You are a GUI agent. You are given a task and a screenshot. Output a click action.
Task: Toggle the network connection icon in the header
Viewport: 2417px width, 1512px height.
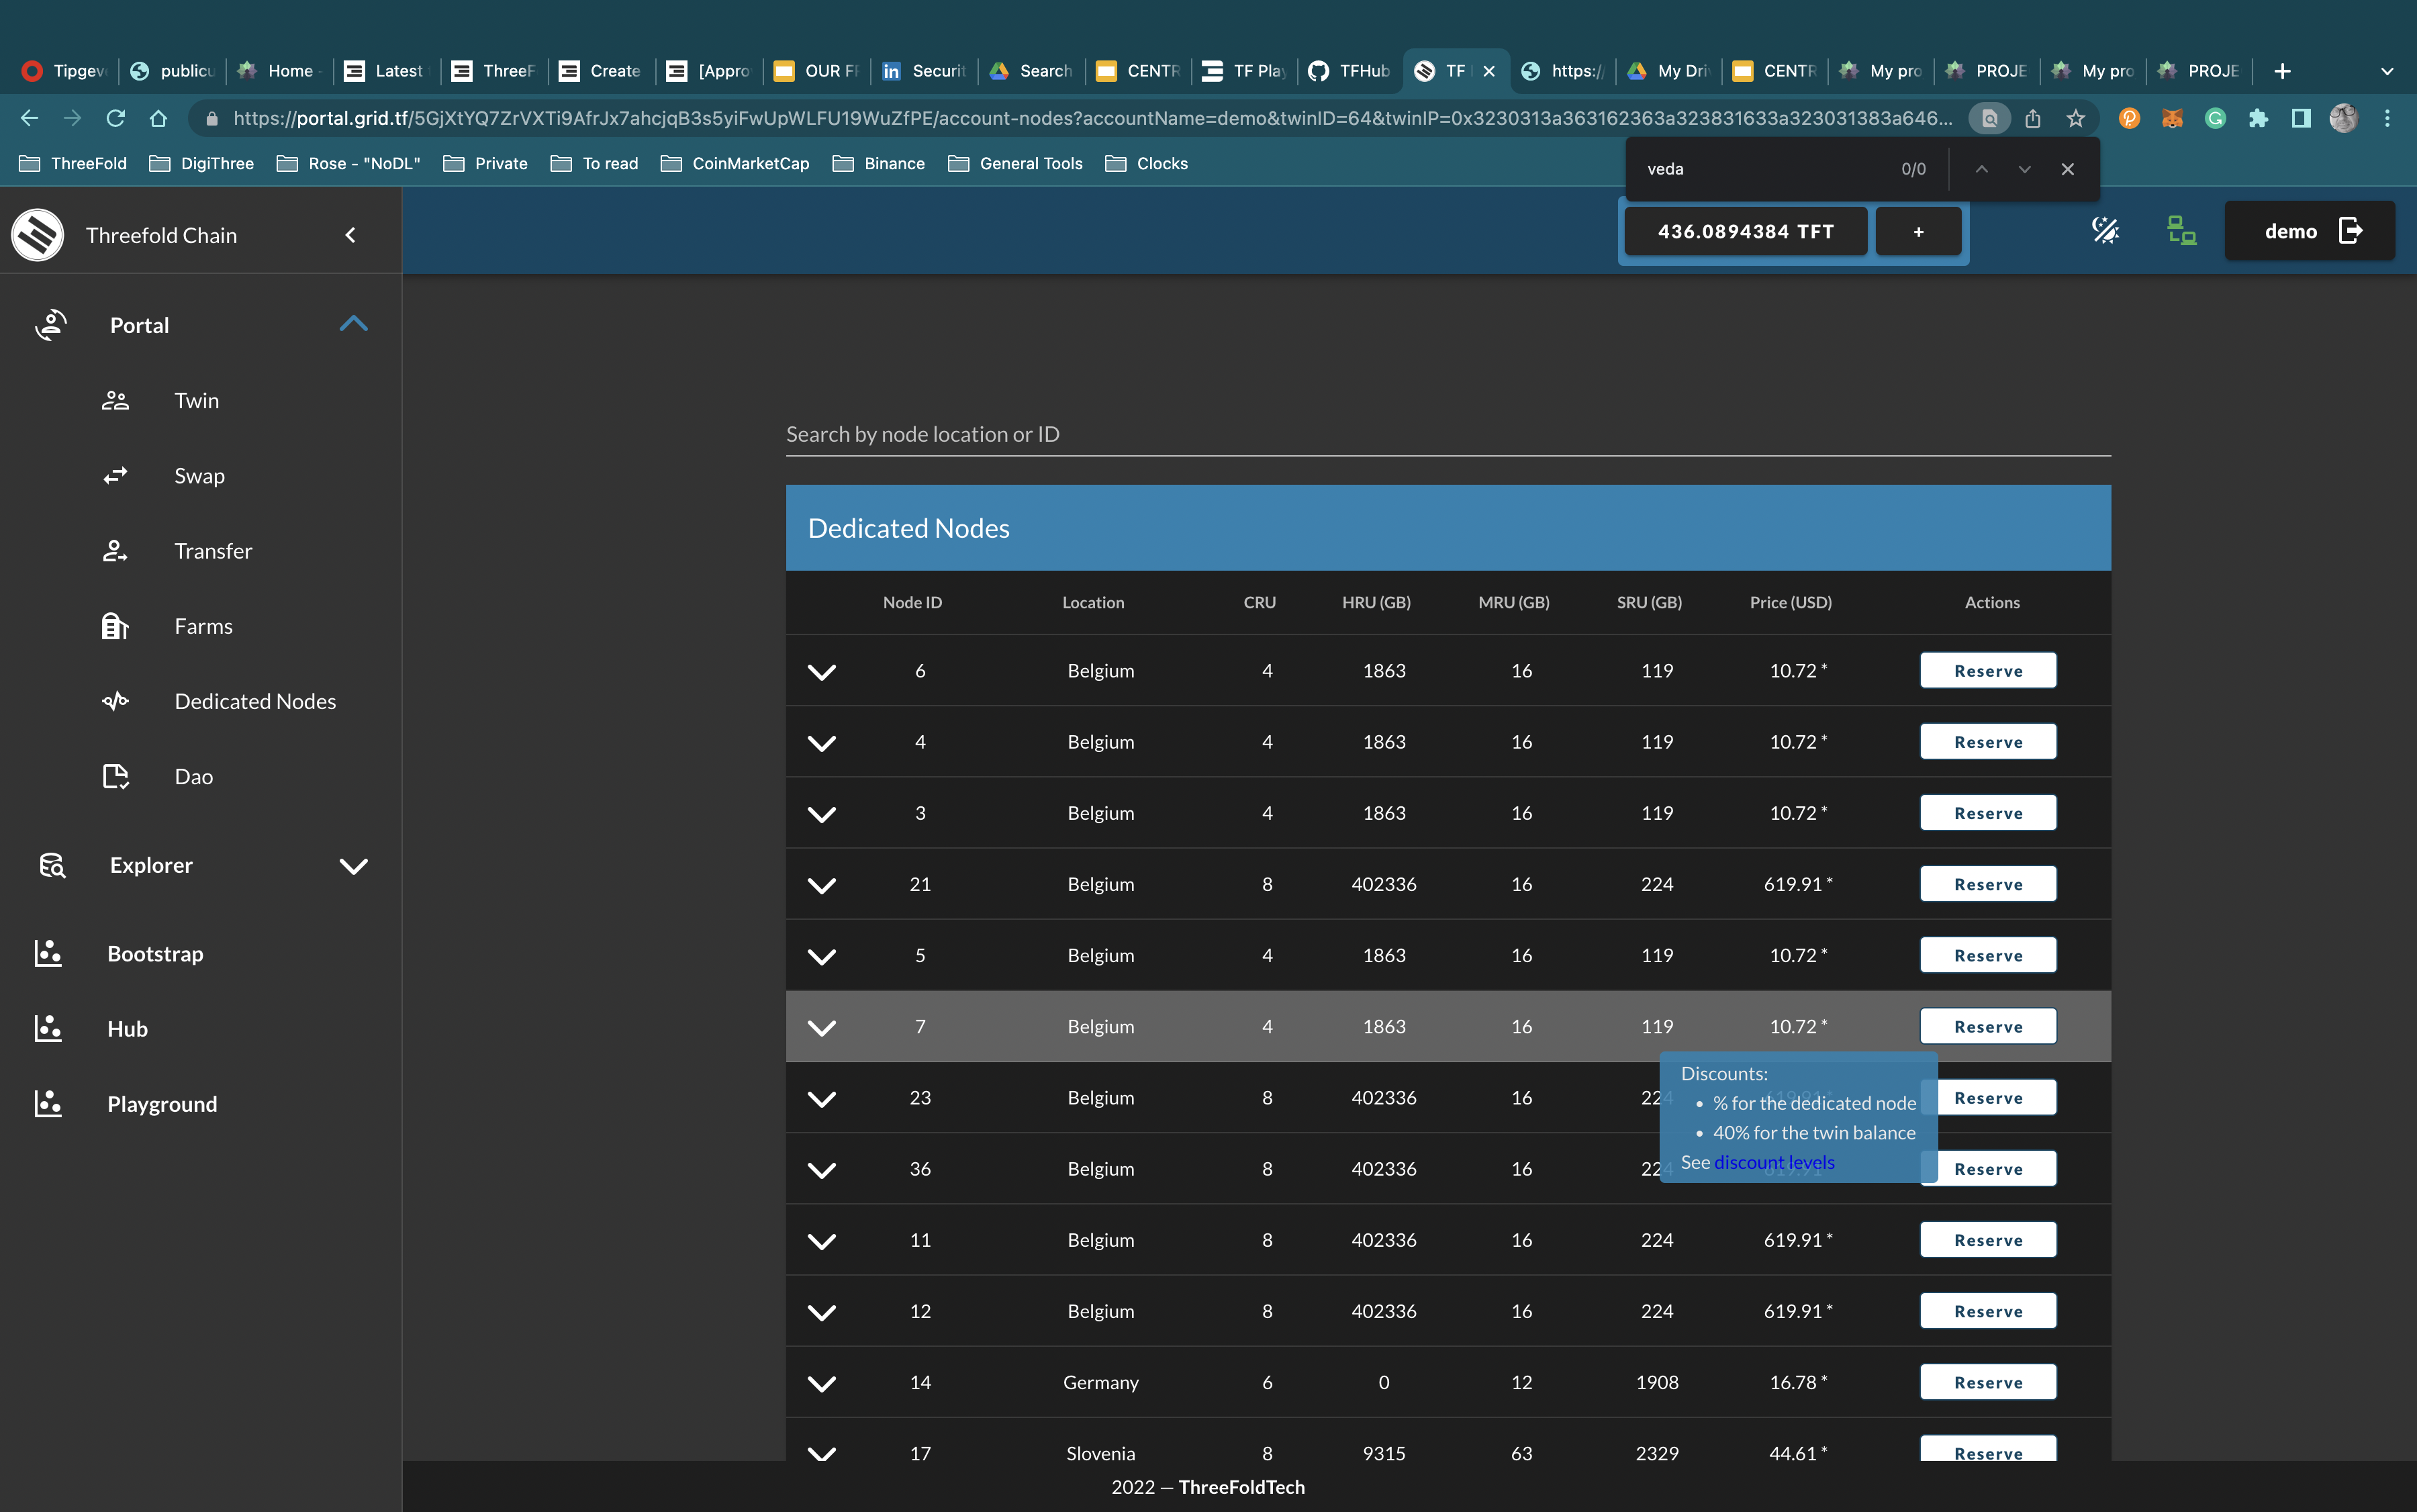2181,230
